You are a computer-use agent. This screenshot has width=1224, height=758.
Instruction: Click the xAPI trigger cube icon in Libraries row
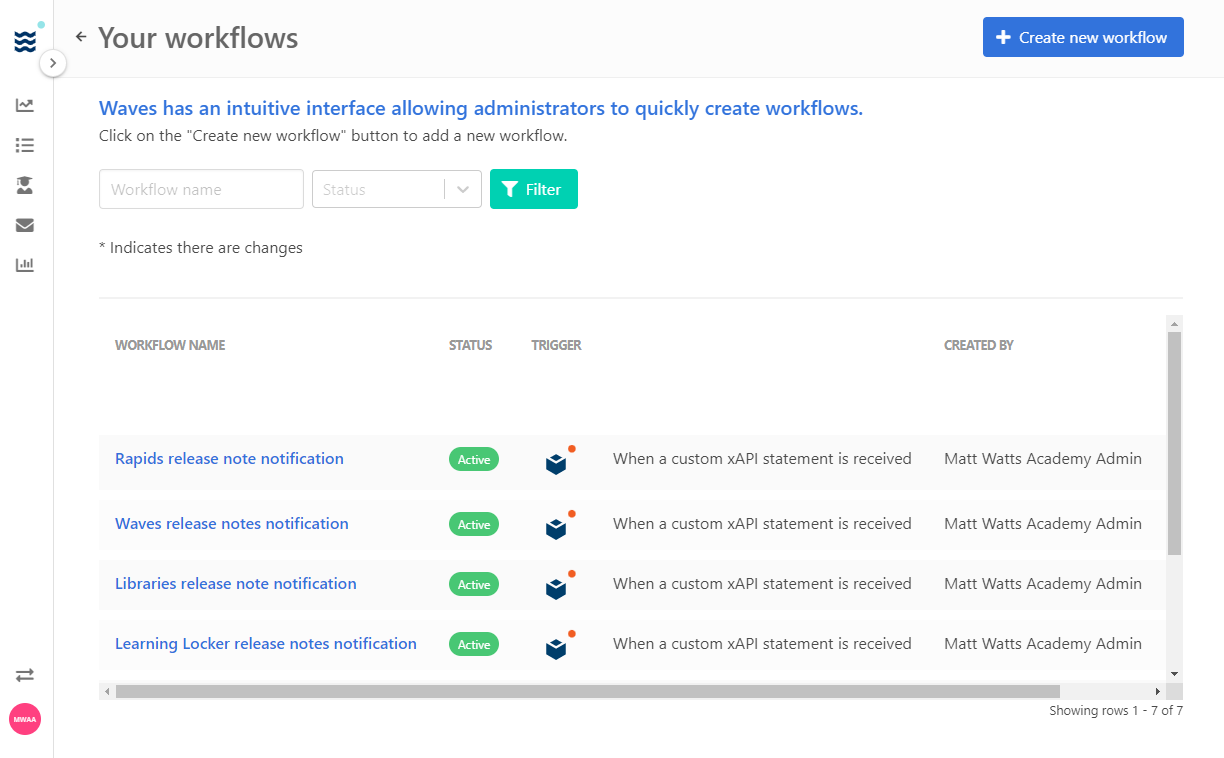click(x=557, y=588)
